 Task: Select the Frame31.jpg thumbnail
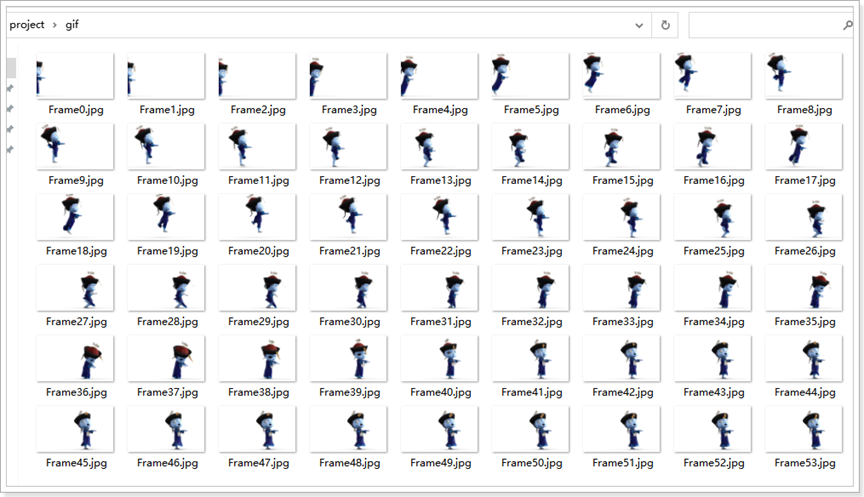440,288
